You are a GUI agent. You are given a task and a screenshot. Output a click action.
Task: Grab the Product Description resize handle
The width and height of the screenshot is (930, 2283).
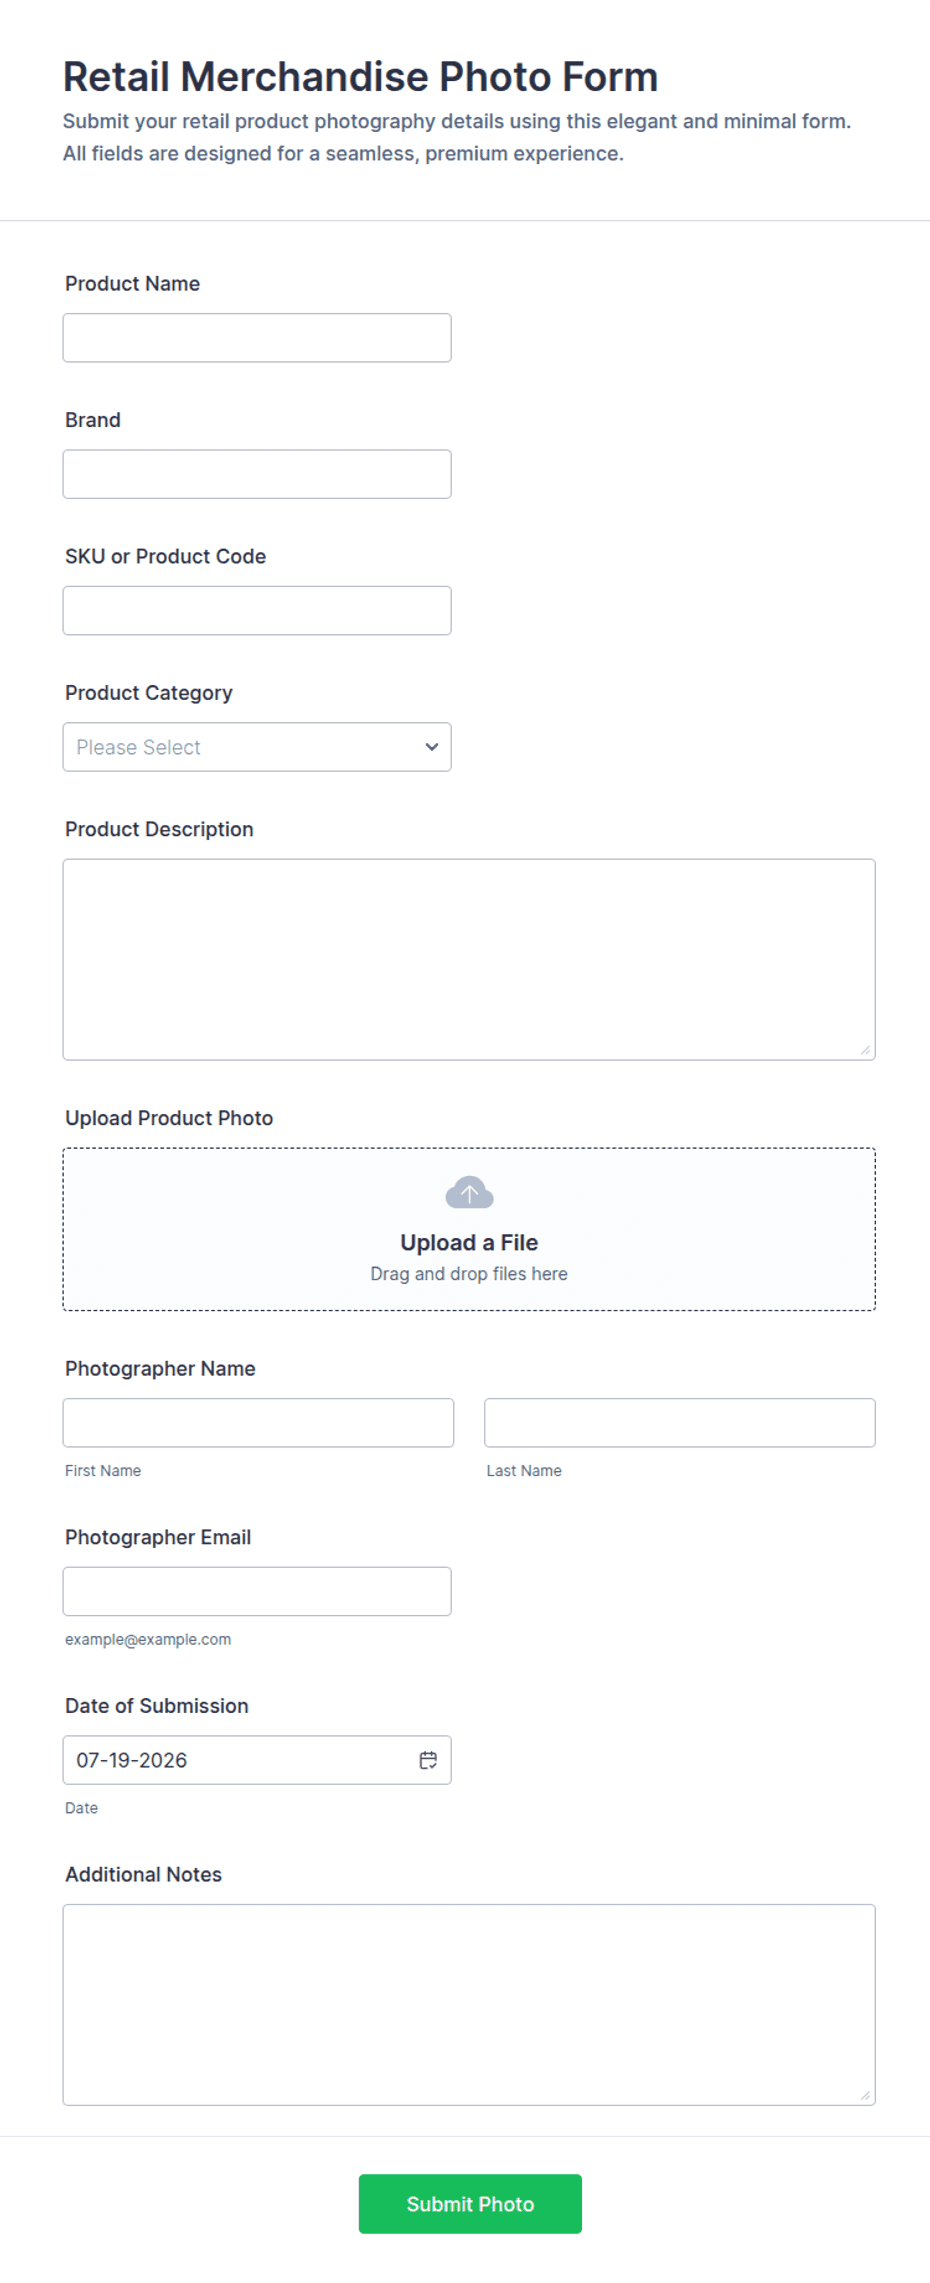click(x=865, y=1050)
